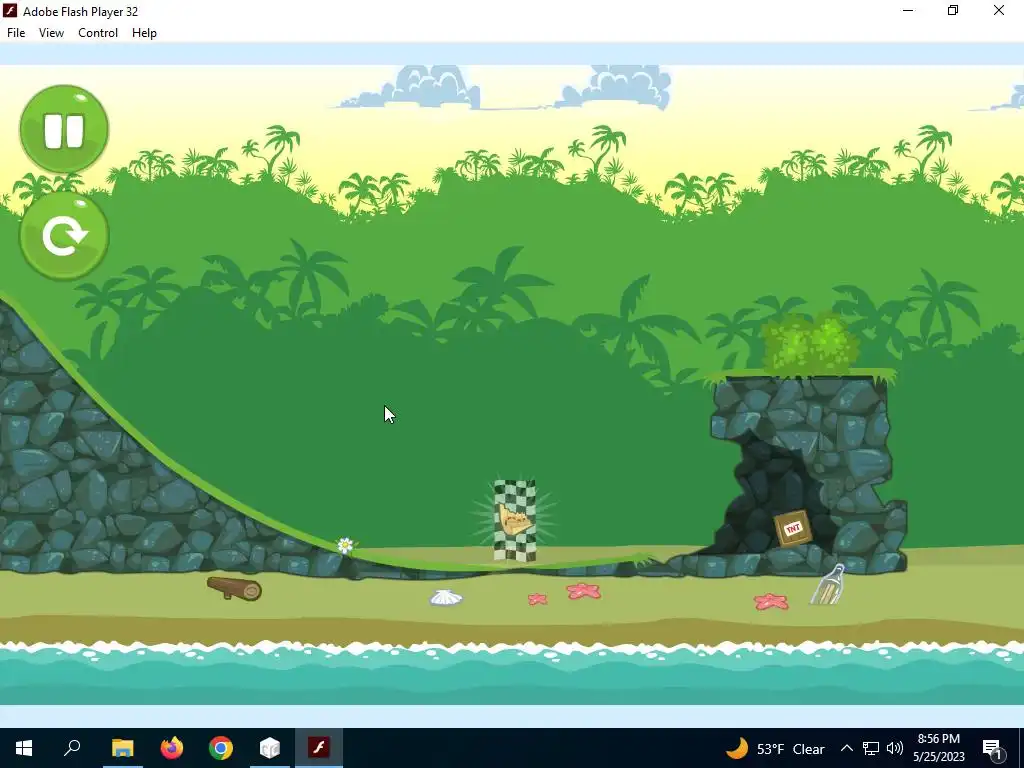1024x768 pixels.
Task: Open the white cube app on taskbar
Action: click(270, 748)
